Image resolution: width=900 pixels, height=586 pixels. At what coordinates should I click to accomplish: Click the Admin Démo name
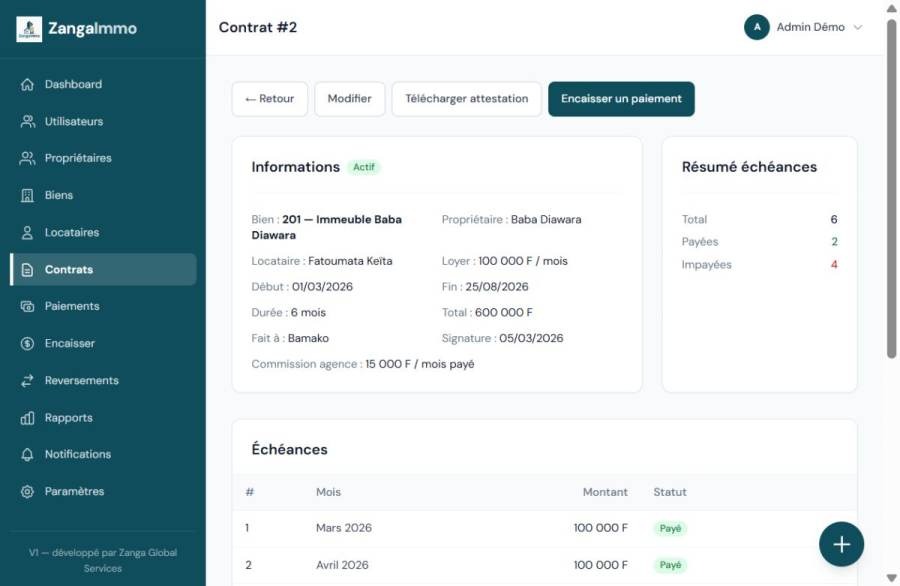coord(810,27)
